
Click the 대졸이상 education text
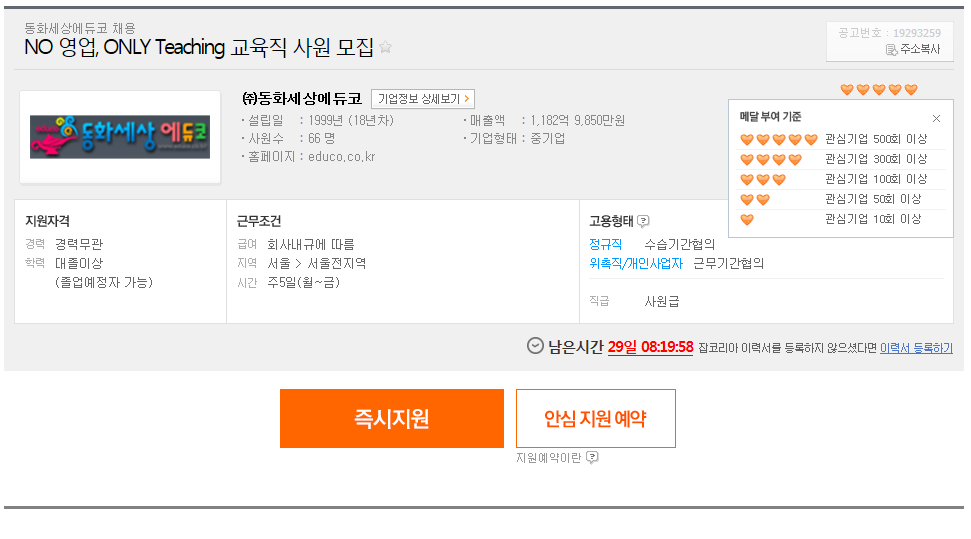pos(79,263)
